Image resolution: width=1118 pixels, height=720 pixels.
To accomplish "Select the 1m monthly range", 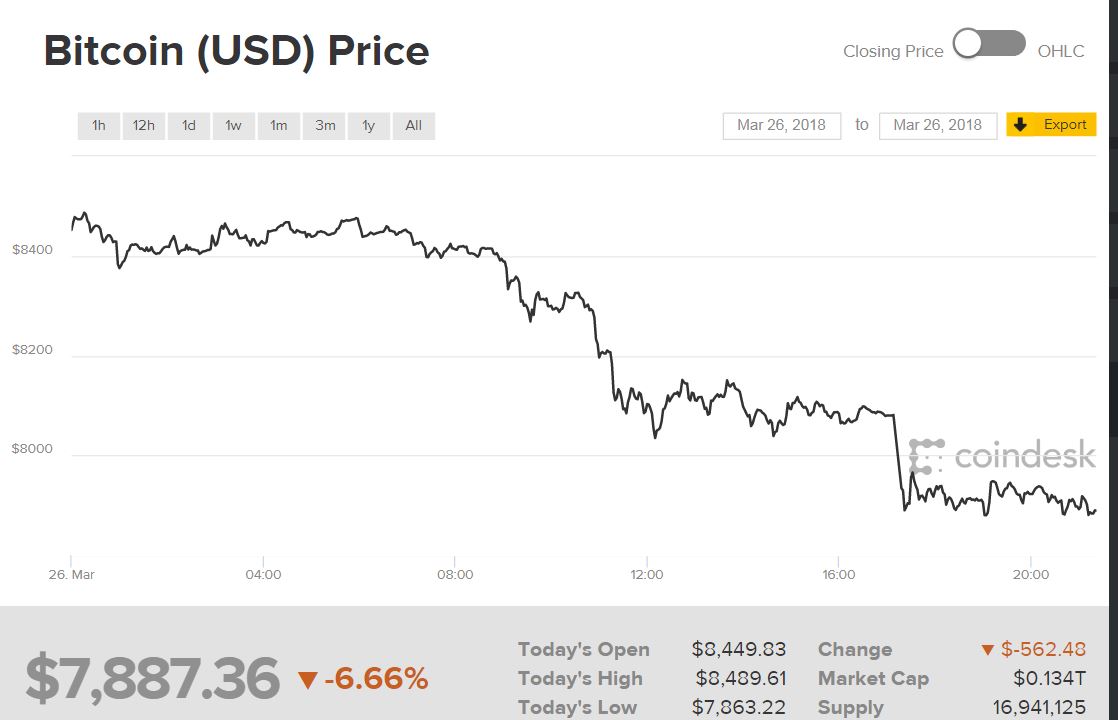I will pos(278,125).
